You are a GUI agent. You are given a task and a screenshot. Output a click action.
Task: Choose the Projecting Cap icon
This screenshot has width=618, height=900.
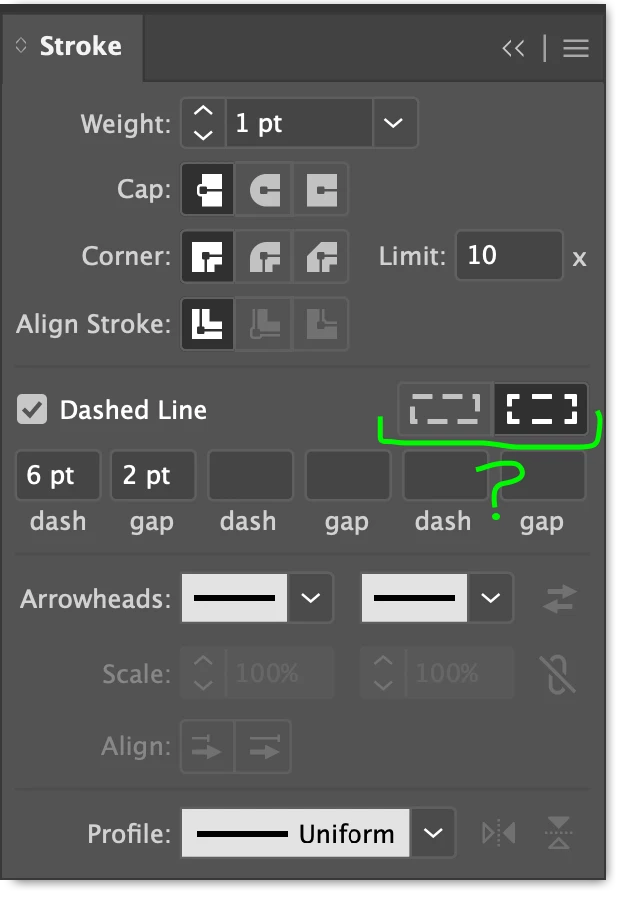click(x=321, y=189)
